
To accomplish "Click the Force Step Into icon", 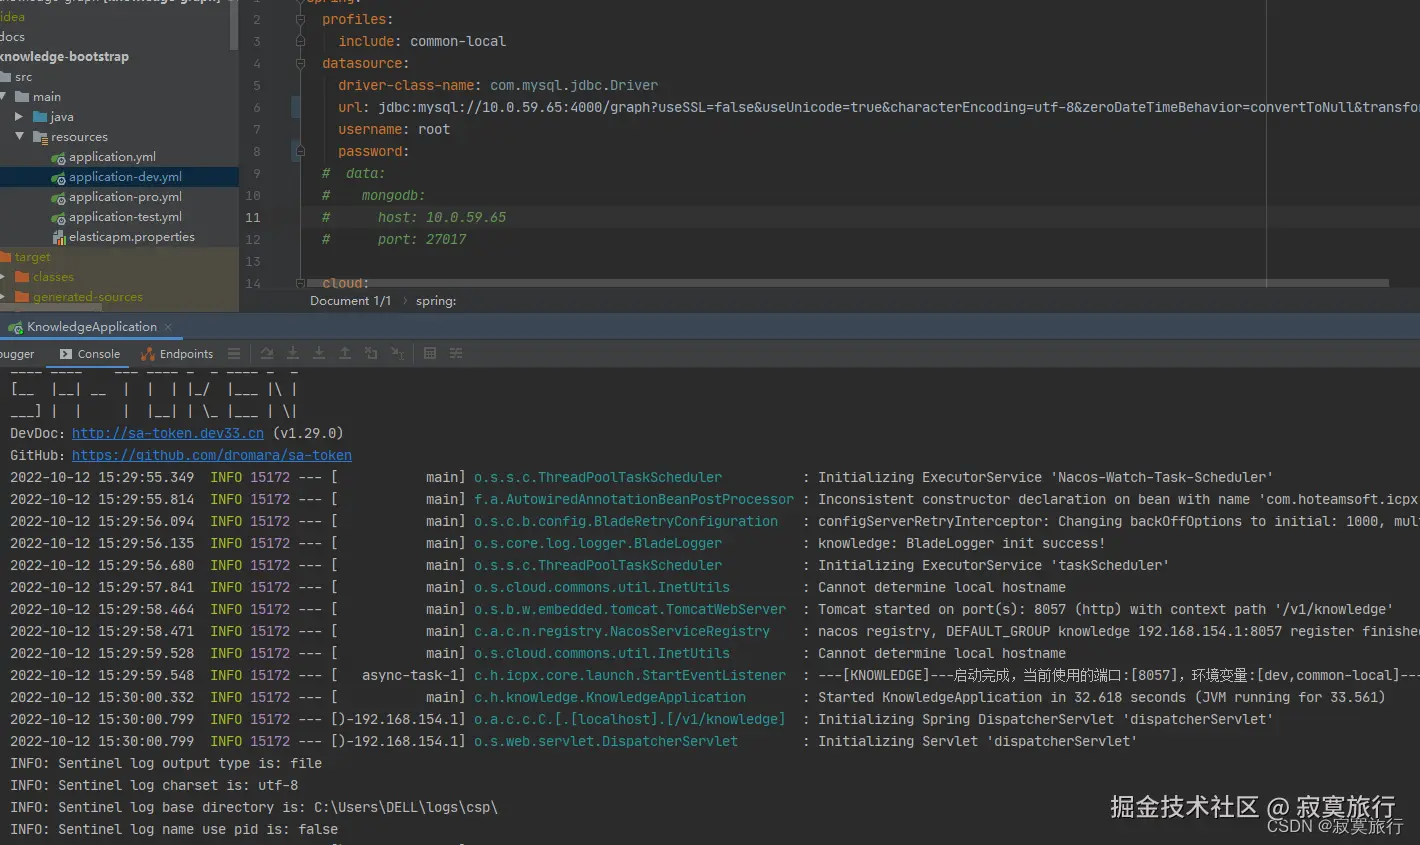I will [319, 353].
